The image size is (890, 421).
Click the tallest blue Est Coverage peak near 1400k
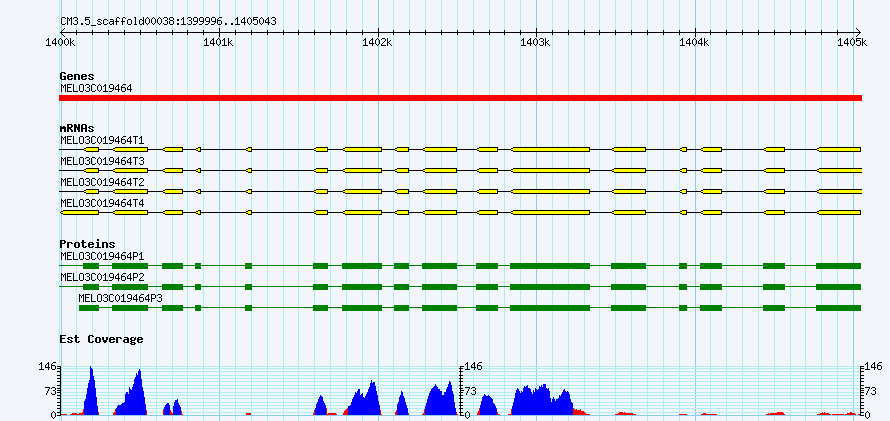tap(91, 391)
